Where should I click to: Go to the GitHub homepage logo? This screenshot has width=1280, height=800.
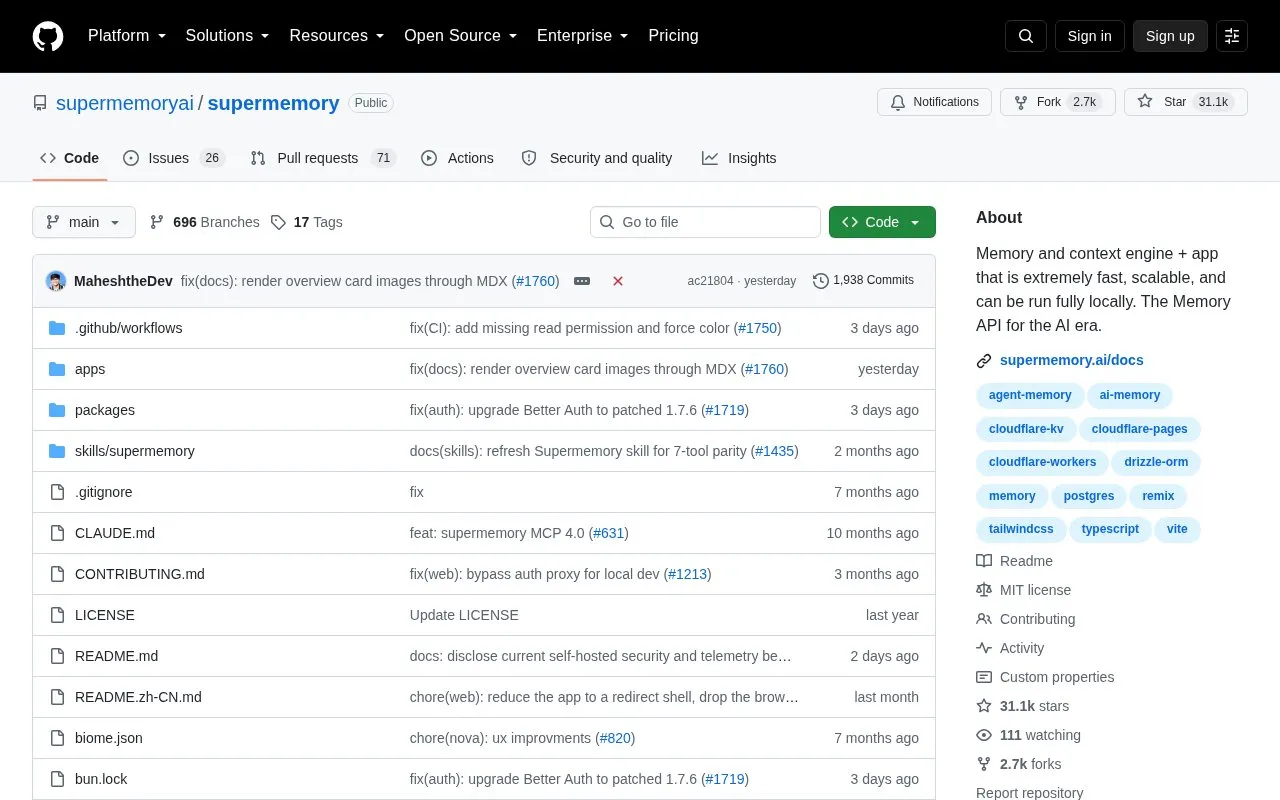tap(48, 36)
